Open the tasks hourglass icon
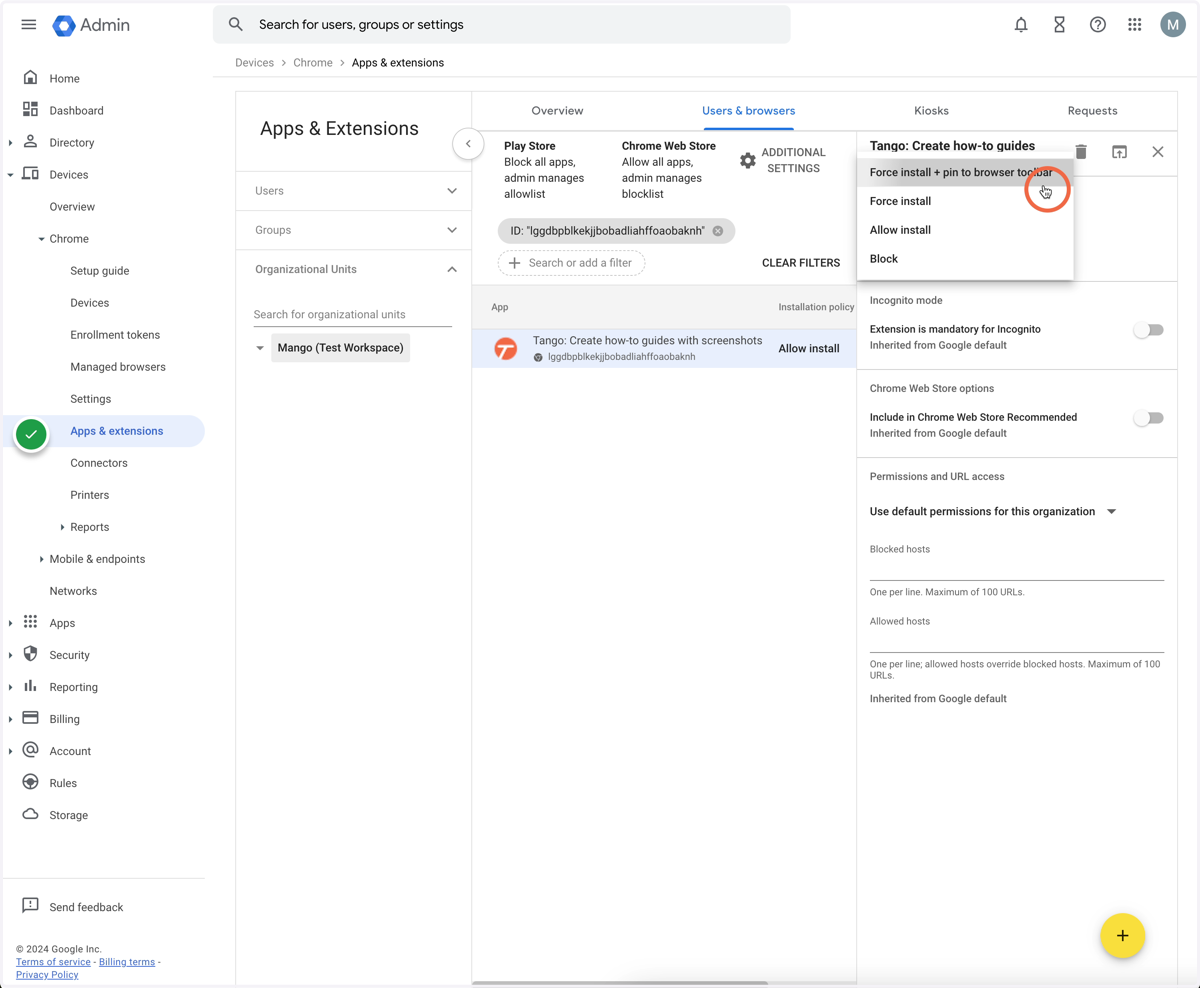This screenshot has width=1200, height=988. (1059, 25)
